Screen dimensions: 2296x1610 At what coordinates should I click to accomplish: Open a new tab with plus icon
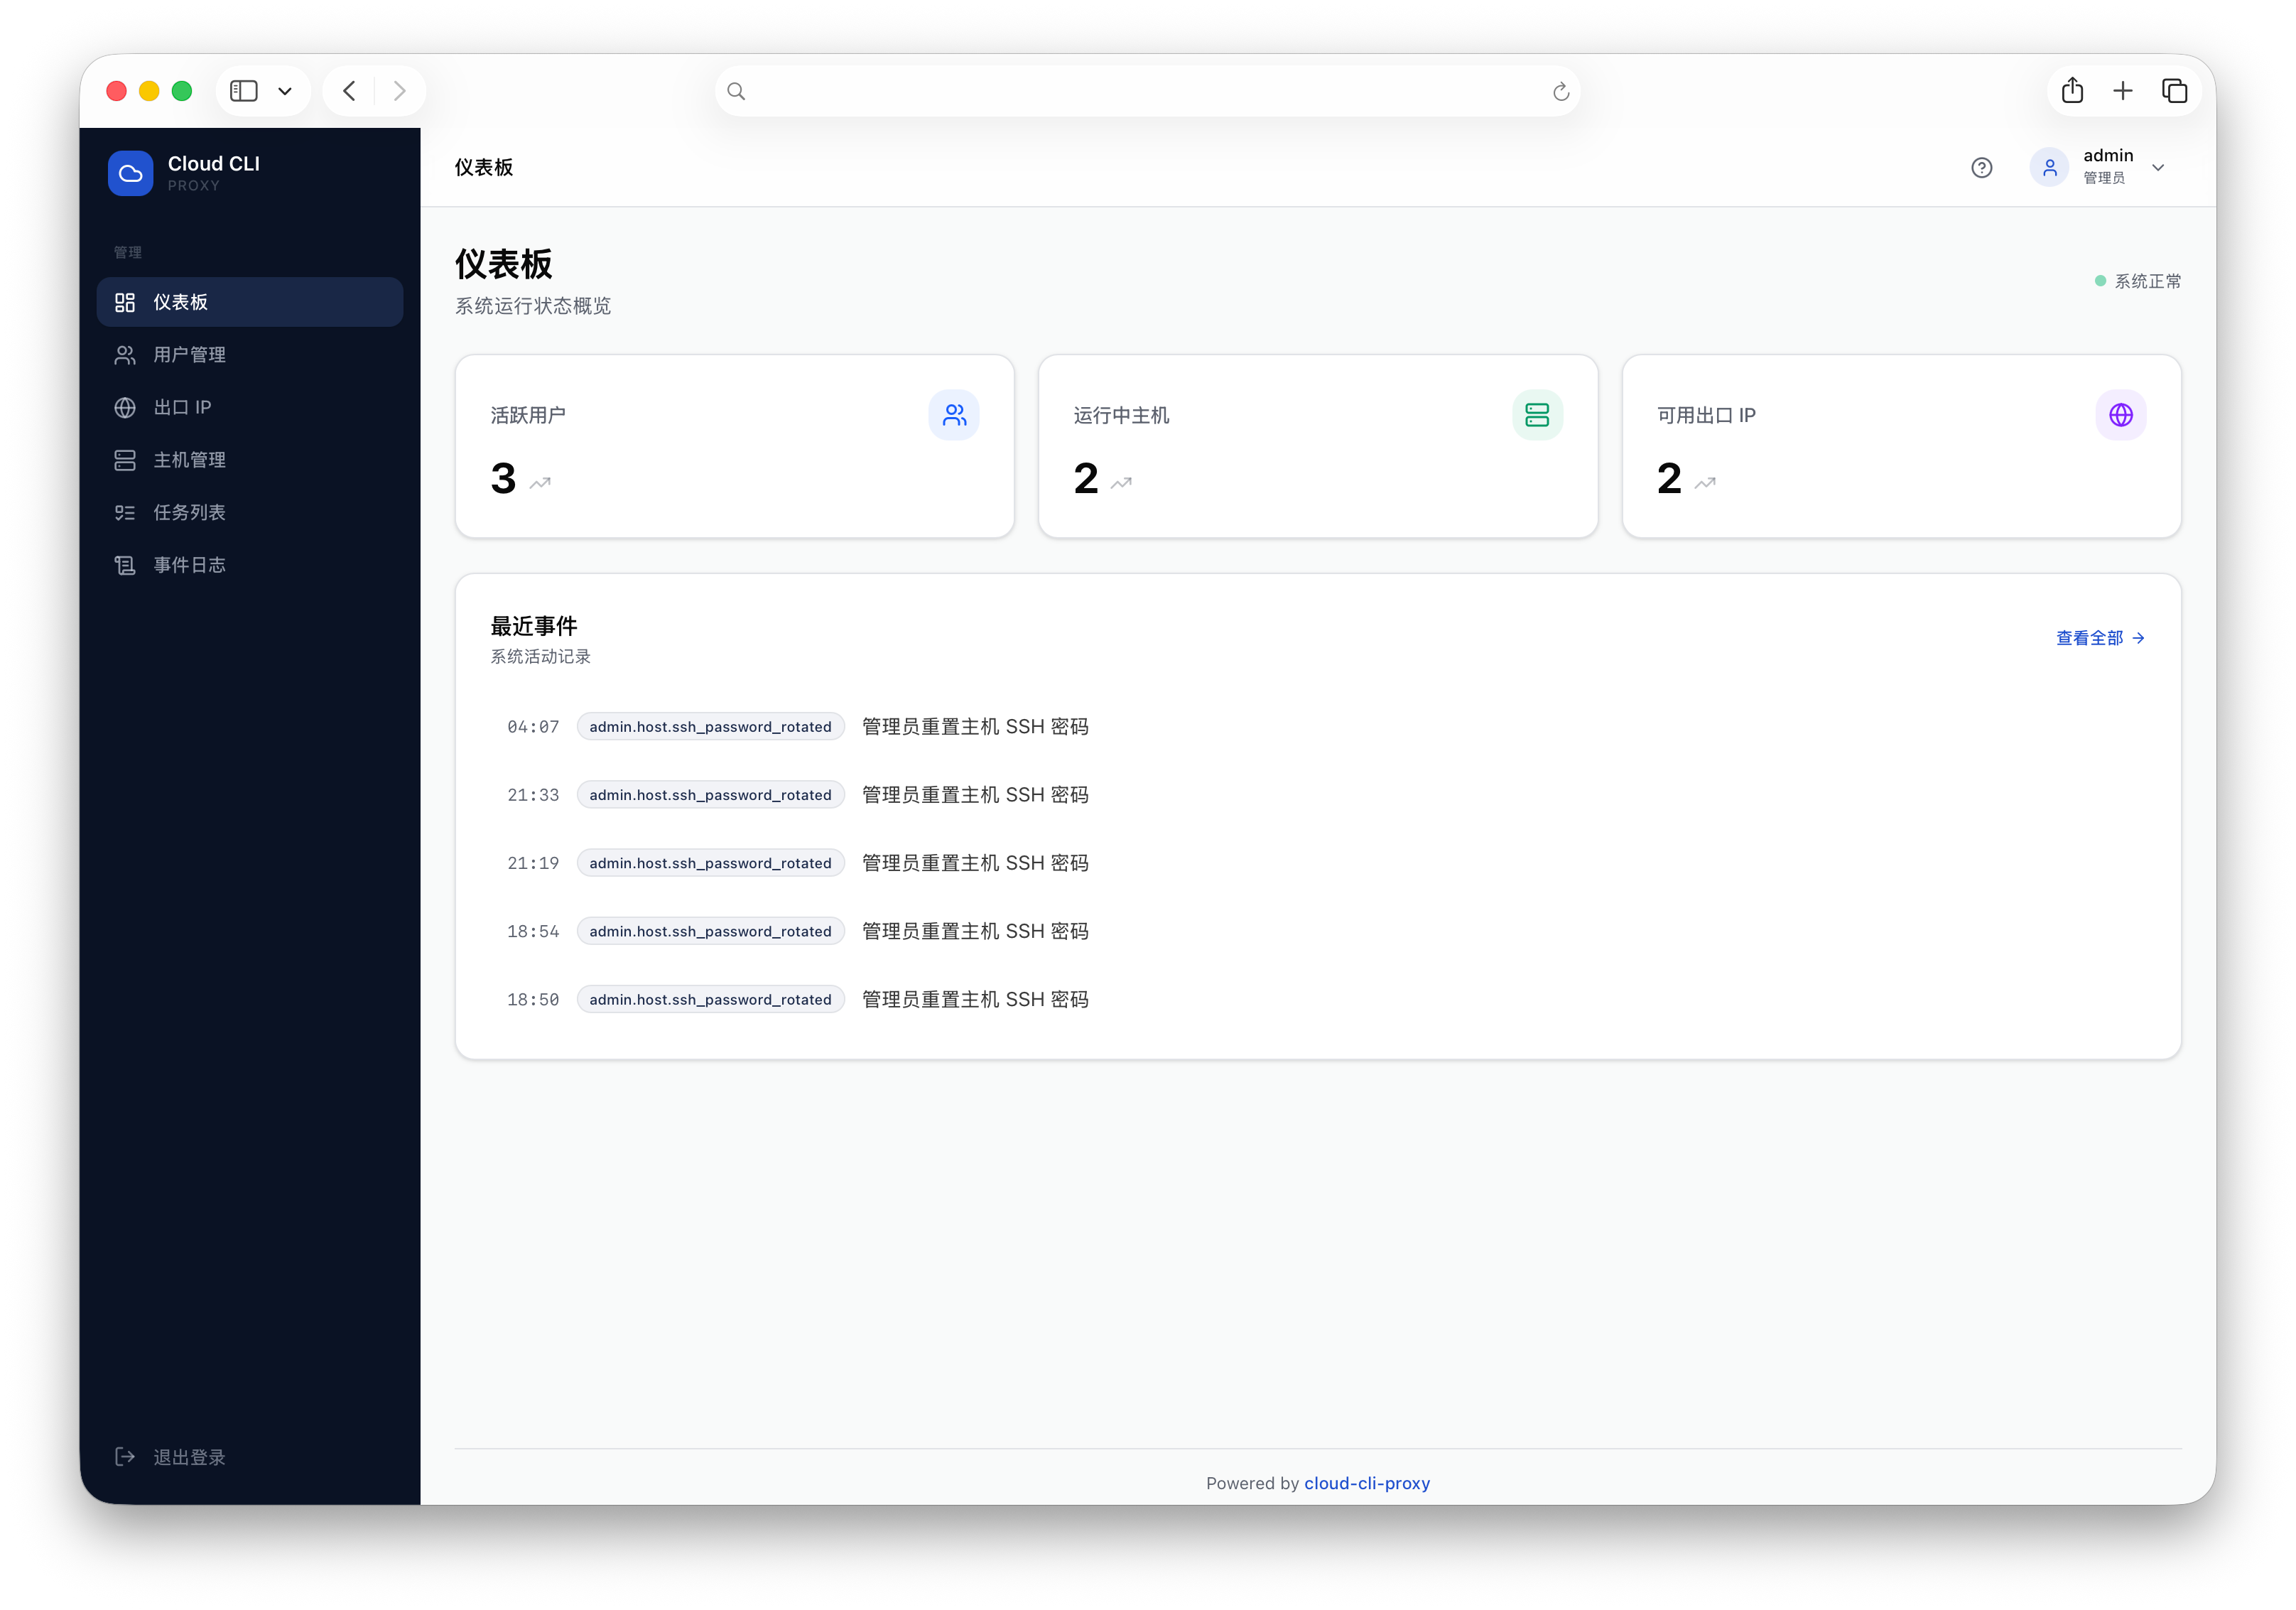coord(2123,91)
